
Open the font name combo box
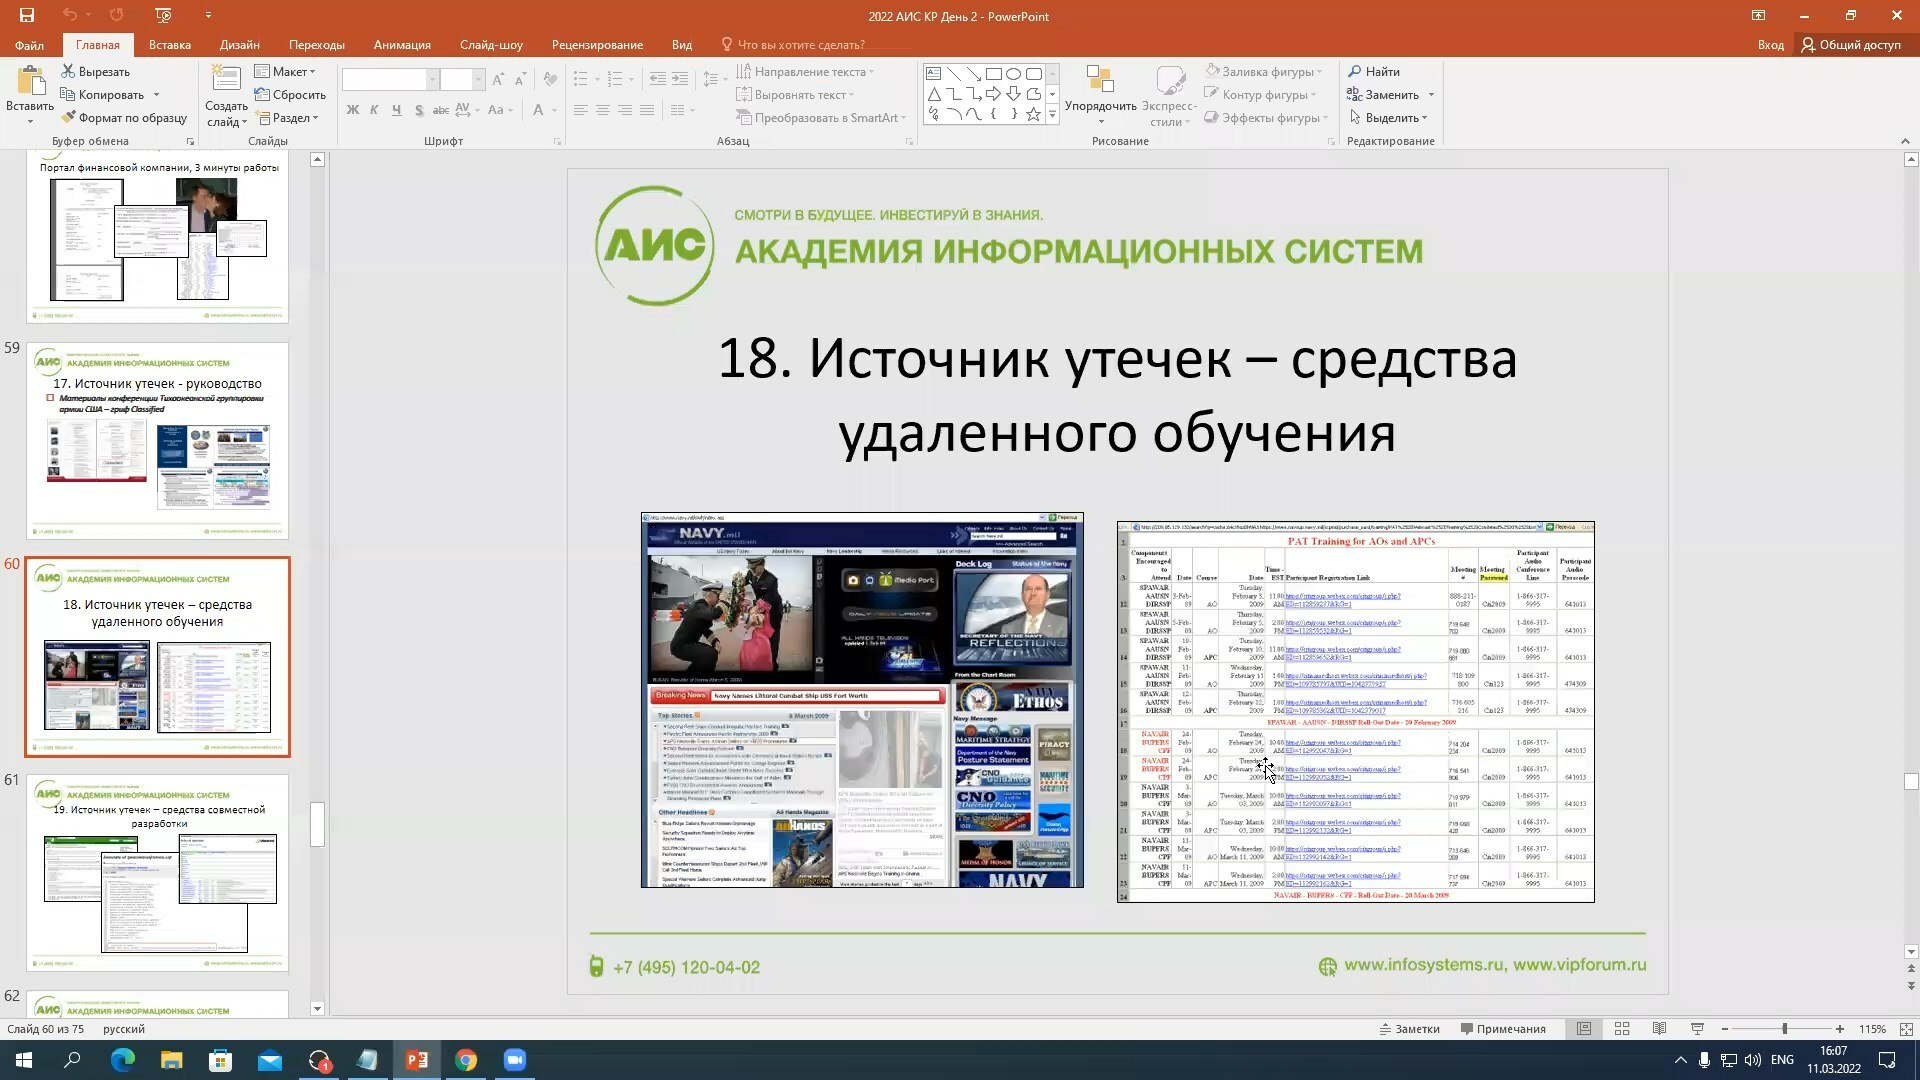click(x=390, y=80)
